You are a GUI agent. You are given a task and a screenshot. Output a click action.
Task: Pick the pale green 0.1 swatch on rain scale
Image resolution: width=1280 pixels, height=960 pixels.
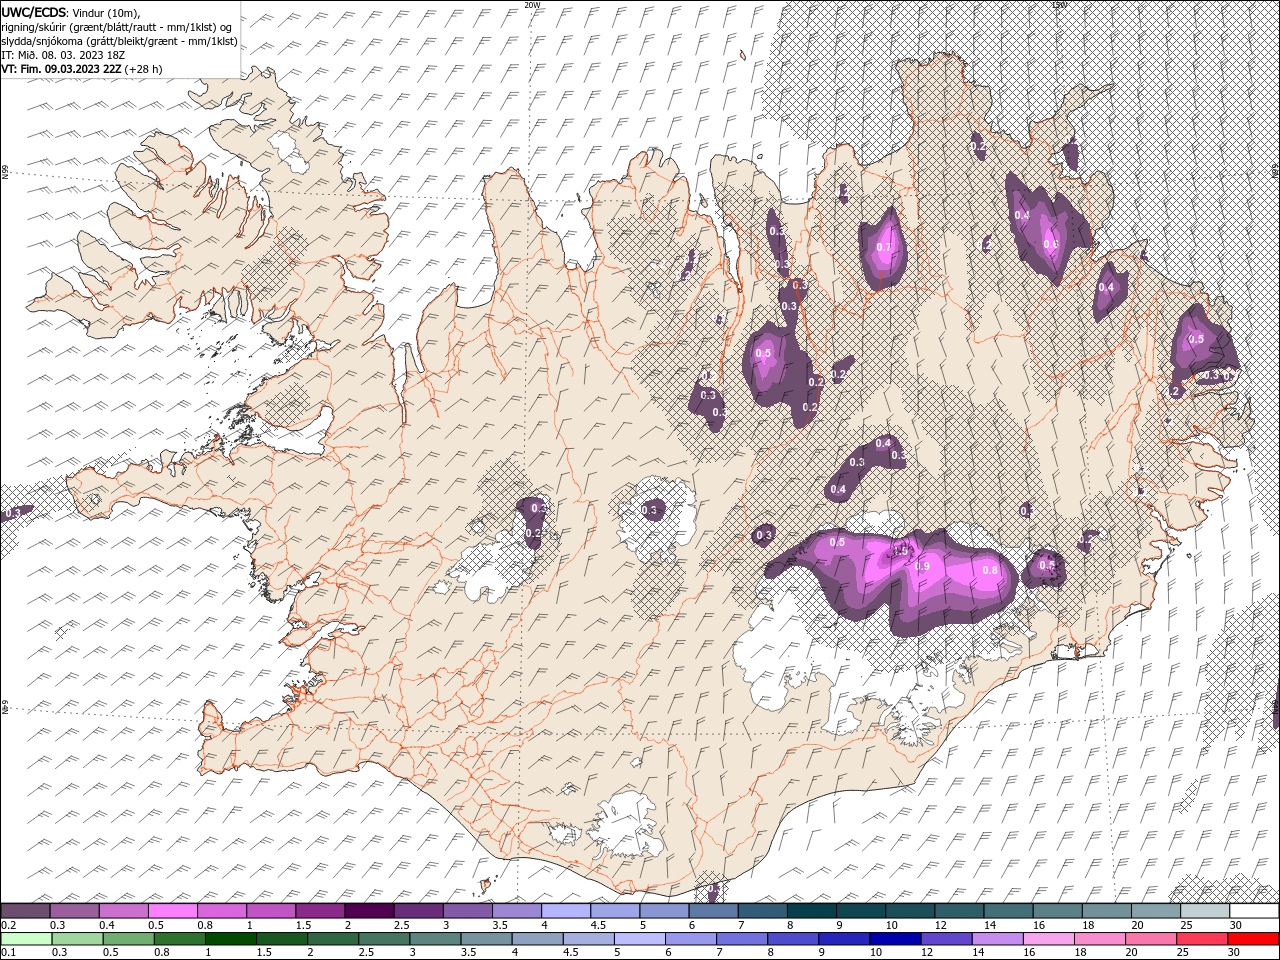pos(26,939)
